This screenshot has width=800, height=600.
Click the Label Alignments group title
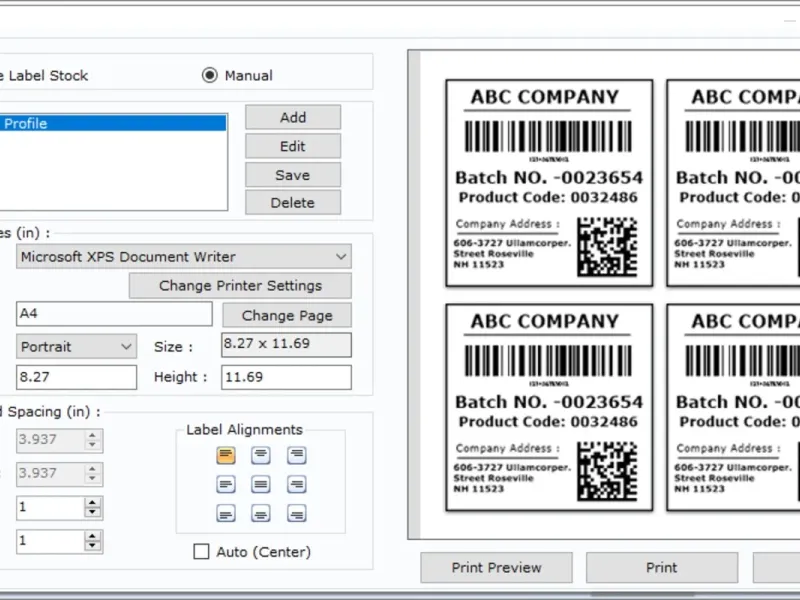point(244,430)
